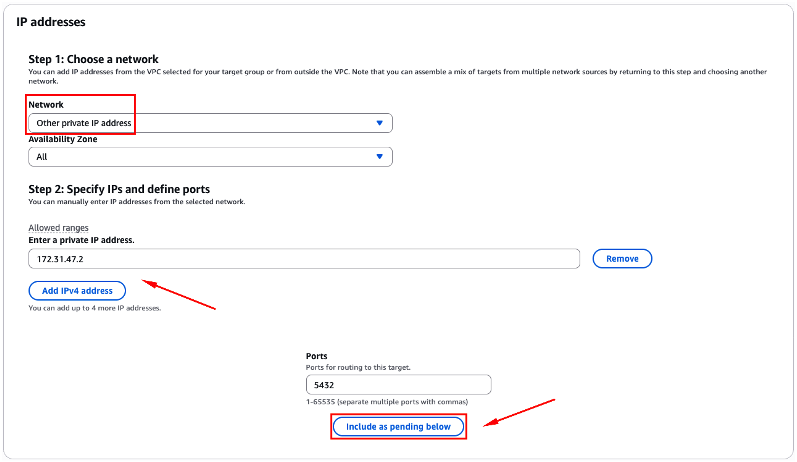Click the 'Enter a private IP address.' label
Image resolution: width=797 pixels, height=462 pixels.
point(81,240)
